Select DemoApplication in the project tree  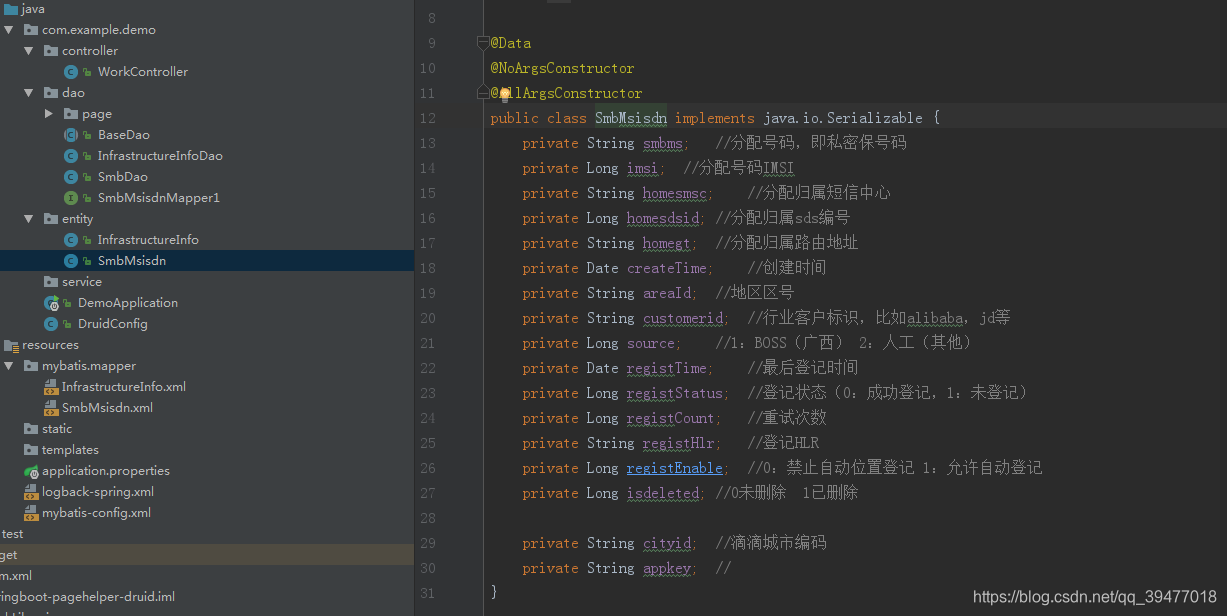pyautogui.click(x=128, y=303)
